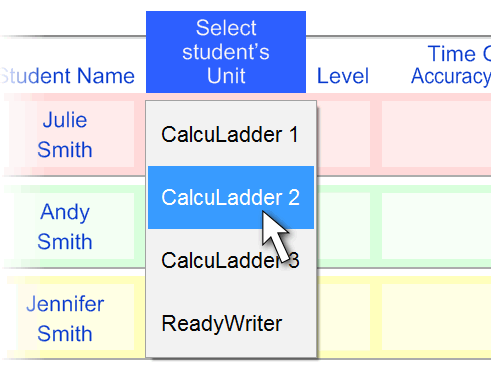Click Jennifer Smith's Time Accuracy cell
The image size is (491, 384).
click(436, 318)
